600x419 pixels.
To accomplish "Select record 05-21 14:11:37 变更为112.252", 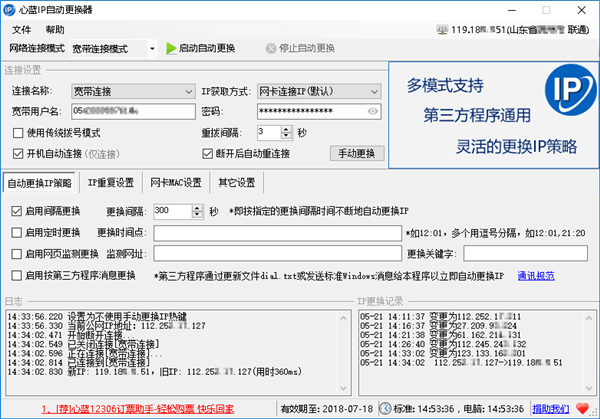I will (440, 317).
